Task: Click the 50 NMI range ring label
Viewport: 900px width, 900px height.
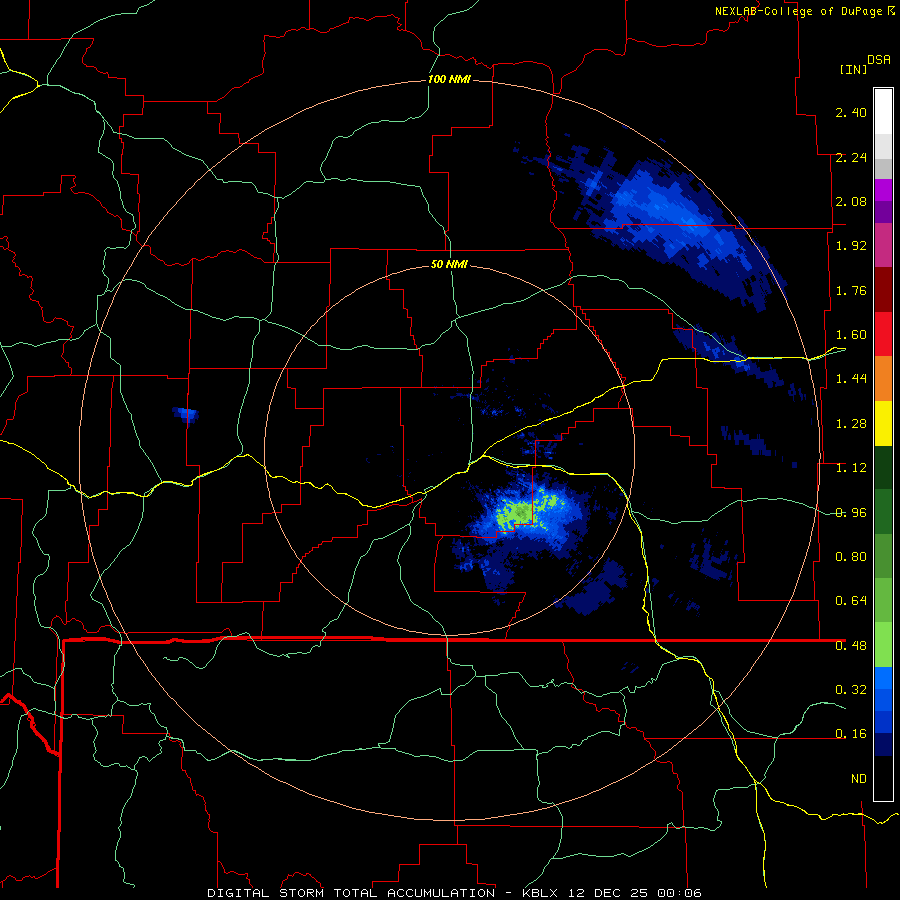Action: 449,264
